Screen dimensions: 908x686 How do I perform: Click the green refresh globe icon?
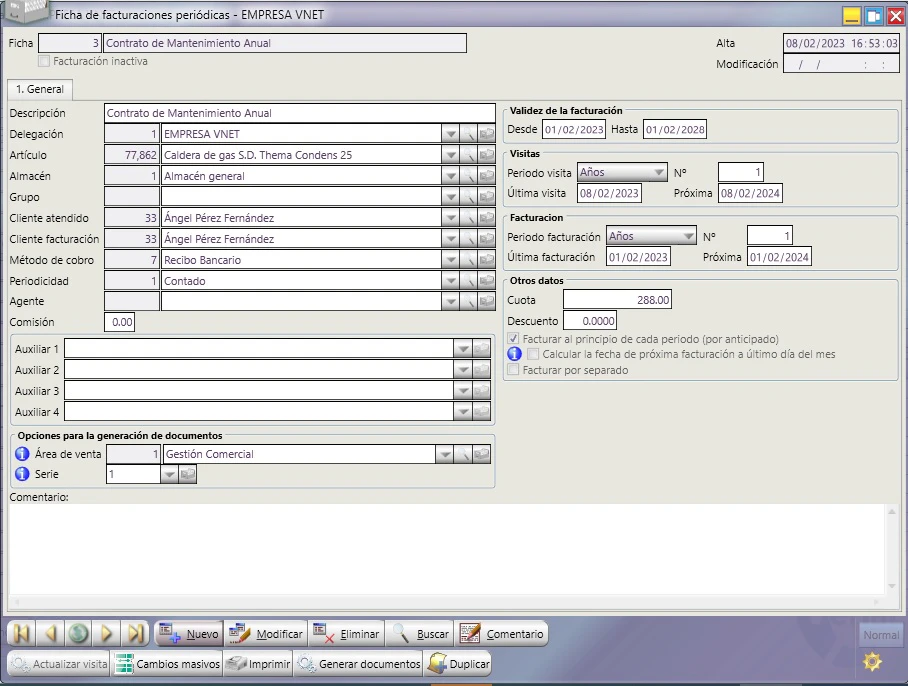79,633
